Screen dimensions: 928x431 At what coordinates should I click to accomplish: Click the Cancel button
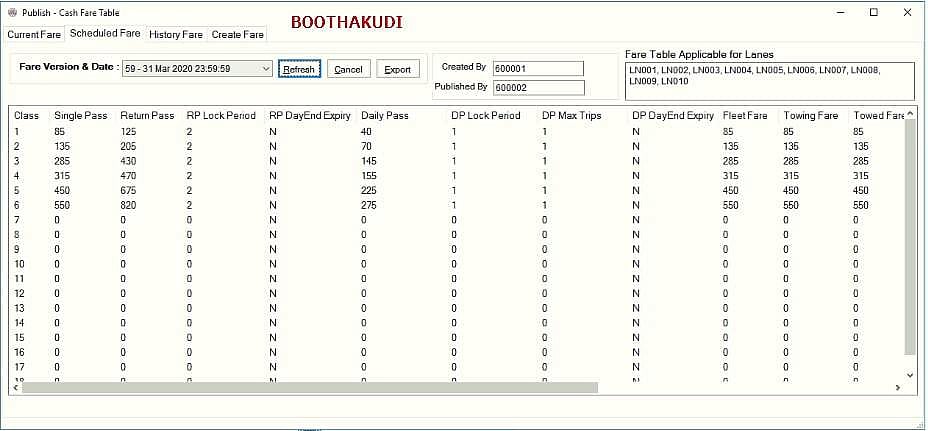point(348,69)
